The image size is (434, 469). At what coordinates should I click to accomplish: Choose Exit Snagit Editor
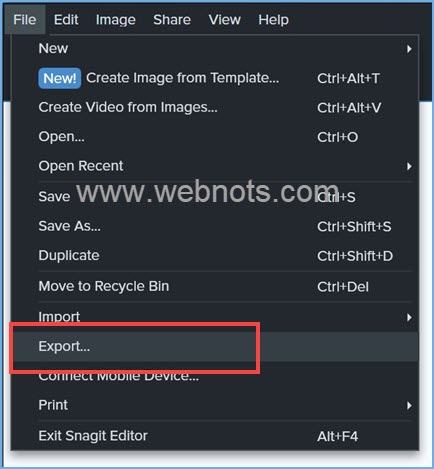click(x=215, y=436)
